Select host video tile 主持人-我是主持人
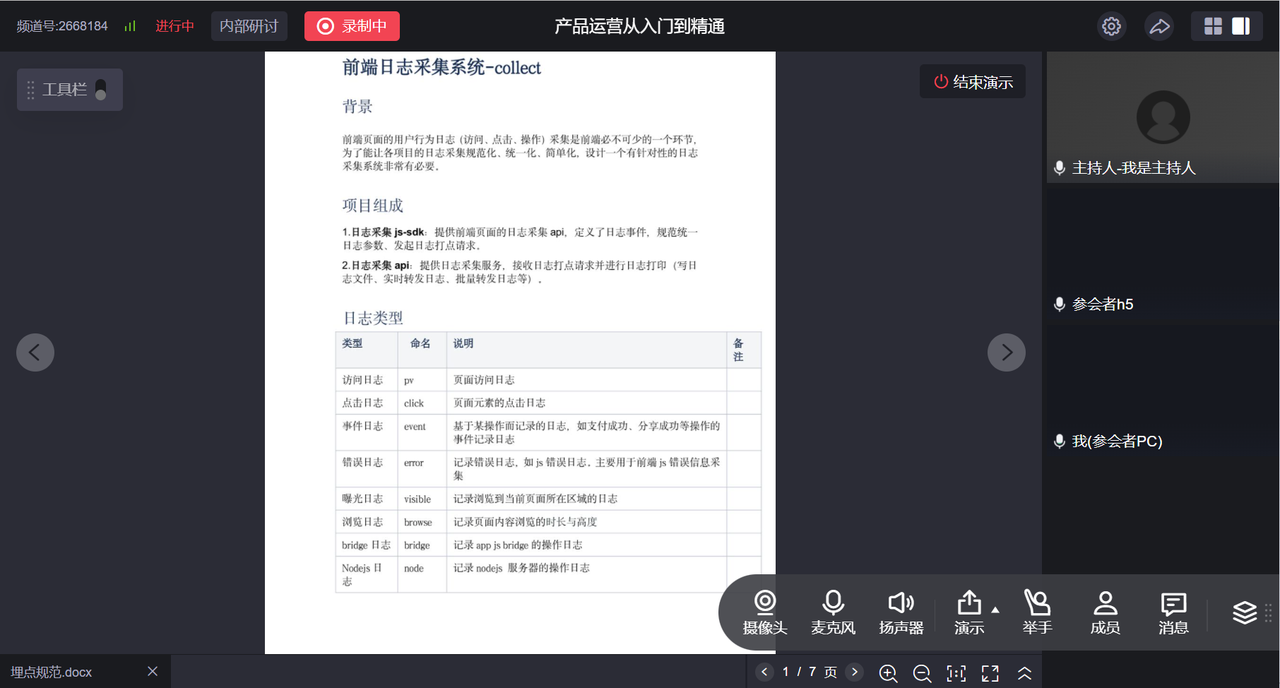 click(1162, 117)
